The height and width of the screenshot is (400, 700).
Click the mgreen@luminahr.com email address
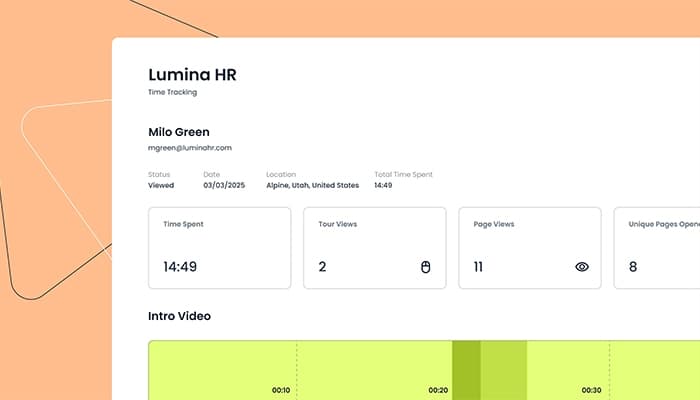[190, 148]
